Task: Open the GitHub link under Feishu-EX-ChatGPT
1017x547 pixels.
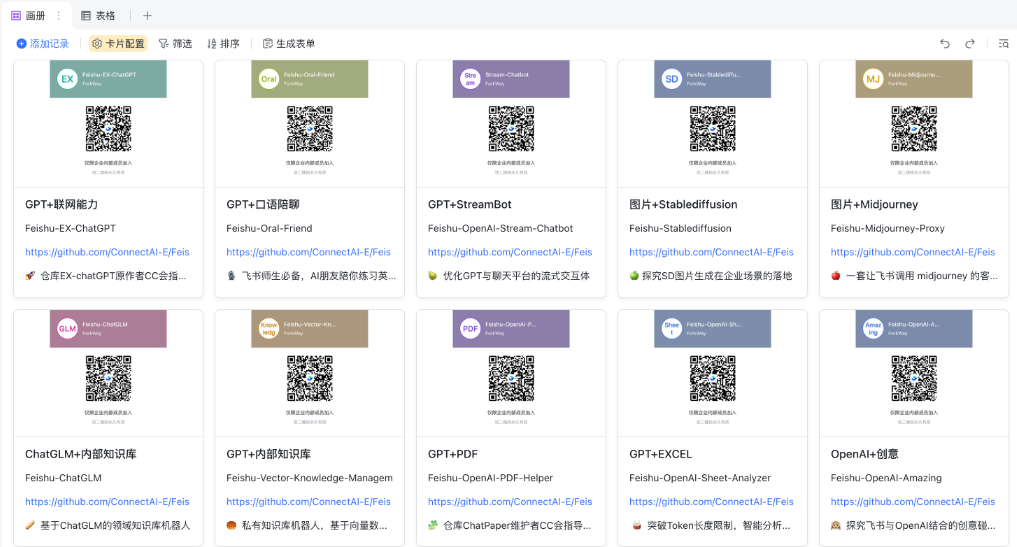Action: click(x=107, y=252)
